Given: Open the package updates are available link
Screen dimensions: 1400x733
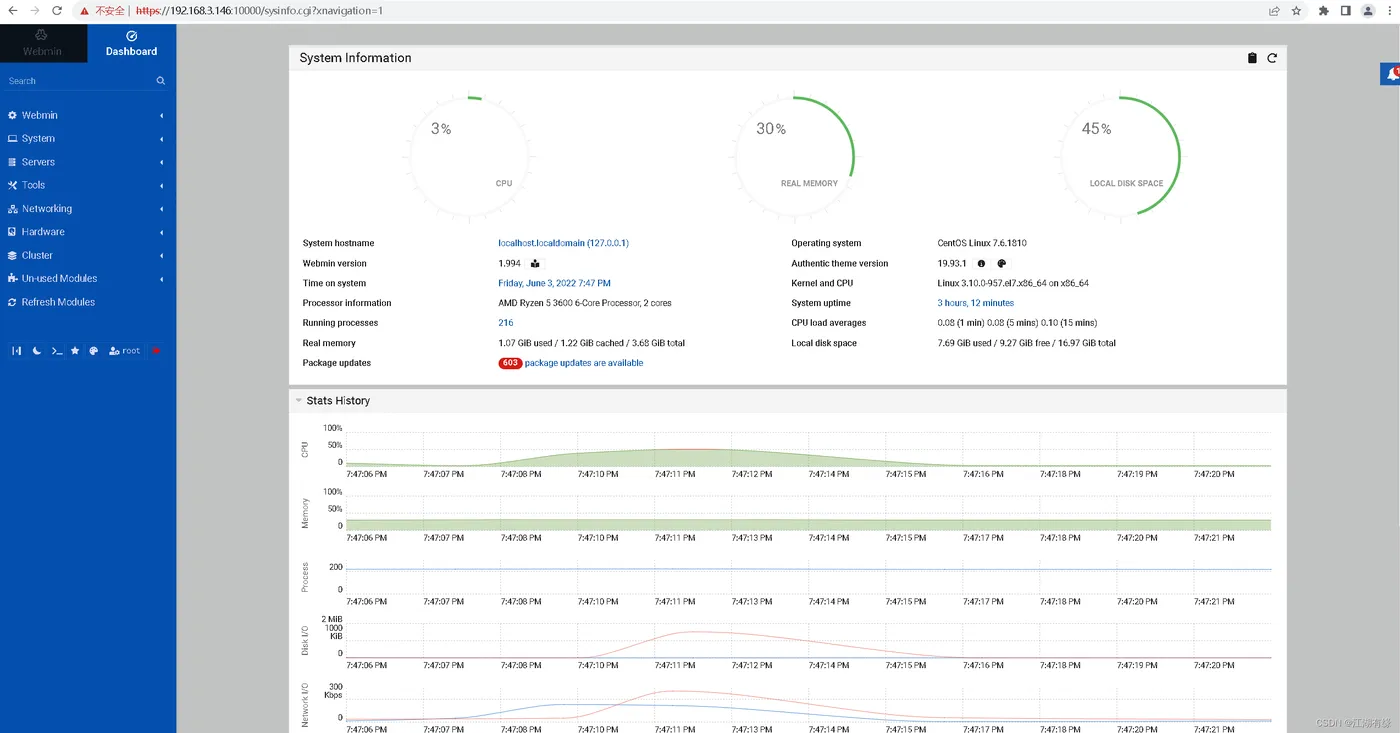Looking at the screenshot, I should coord(584,363).
